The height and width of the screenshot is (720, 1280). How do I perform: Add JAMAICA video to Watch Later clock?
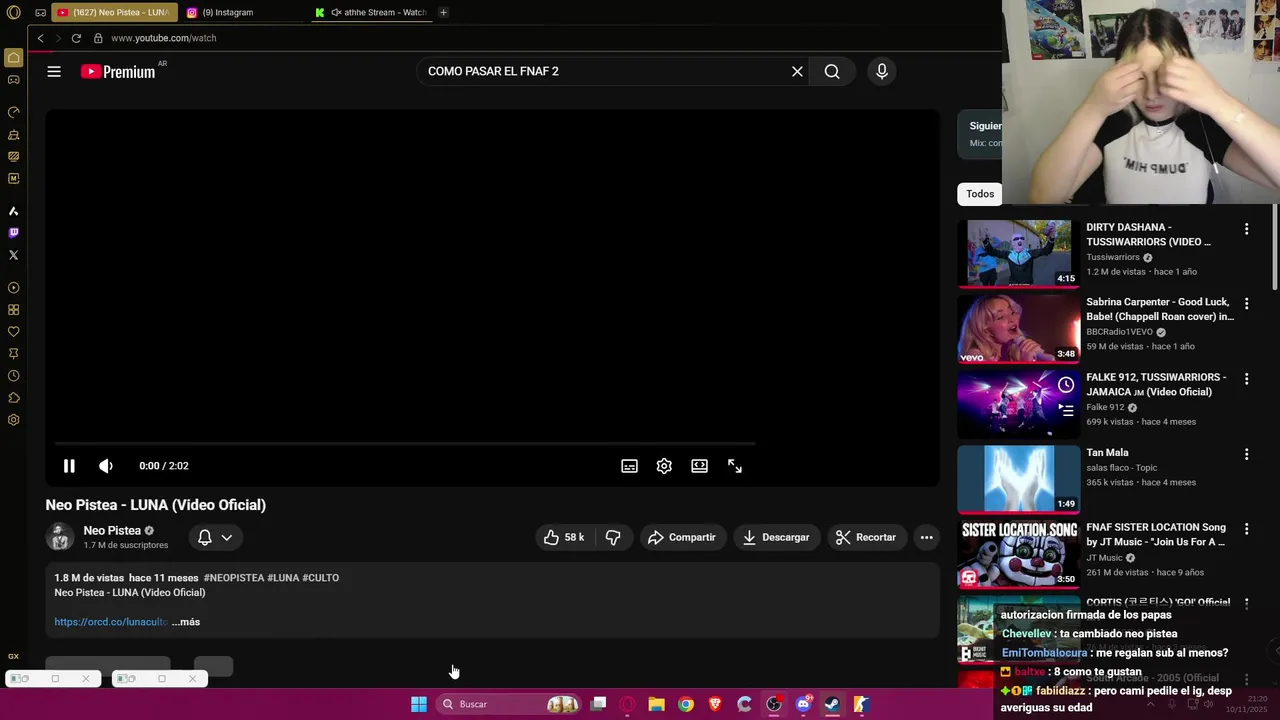pos(1066,385)
